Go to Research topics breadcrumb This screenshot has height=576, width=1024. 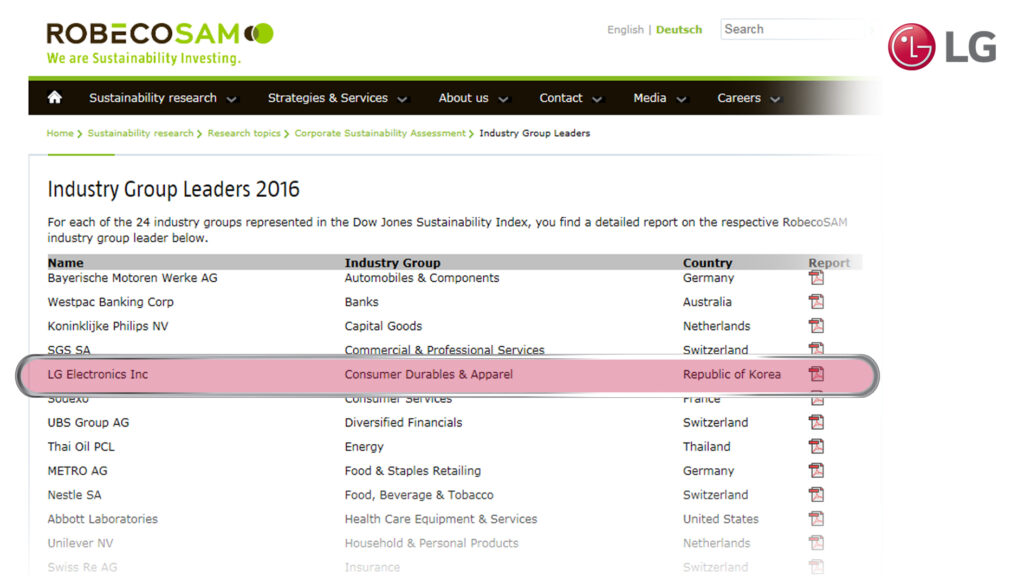244,133
